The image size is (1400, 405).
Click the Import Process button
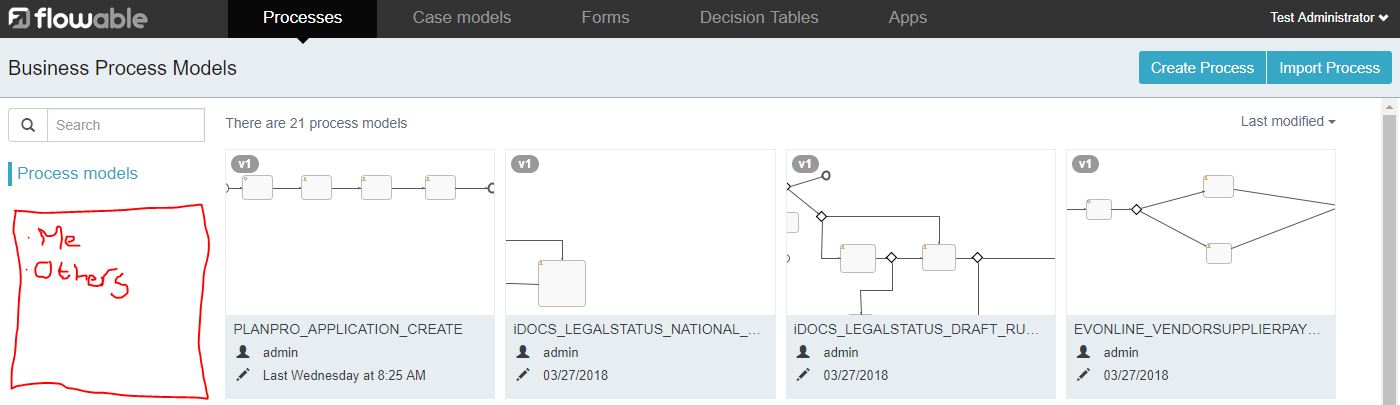(1329, 68)
